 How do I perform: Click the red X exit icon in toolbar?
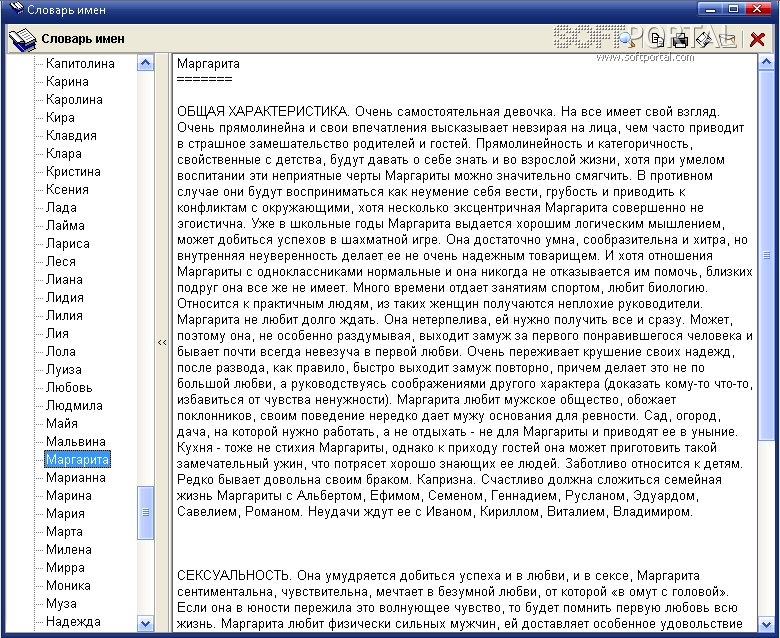(757, 39)
